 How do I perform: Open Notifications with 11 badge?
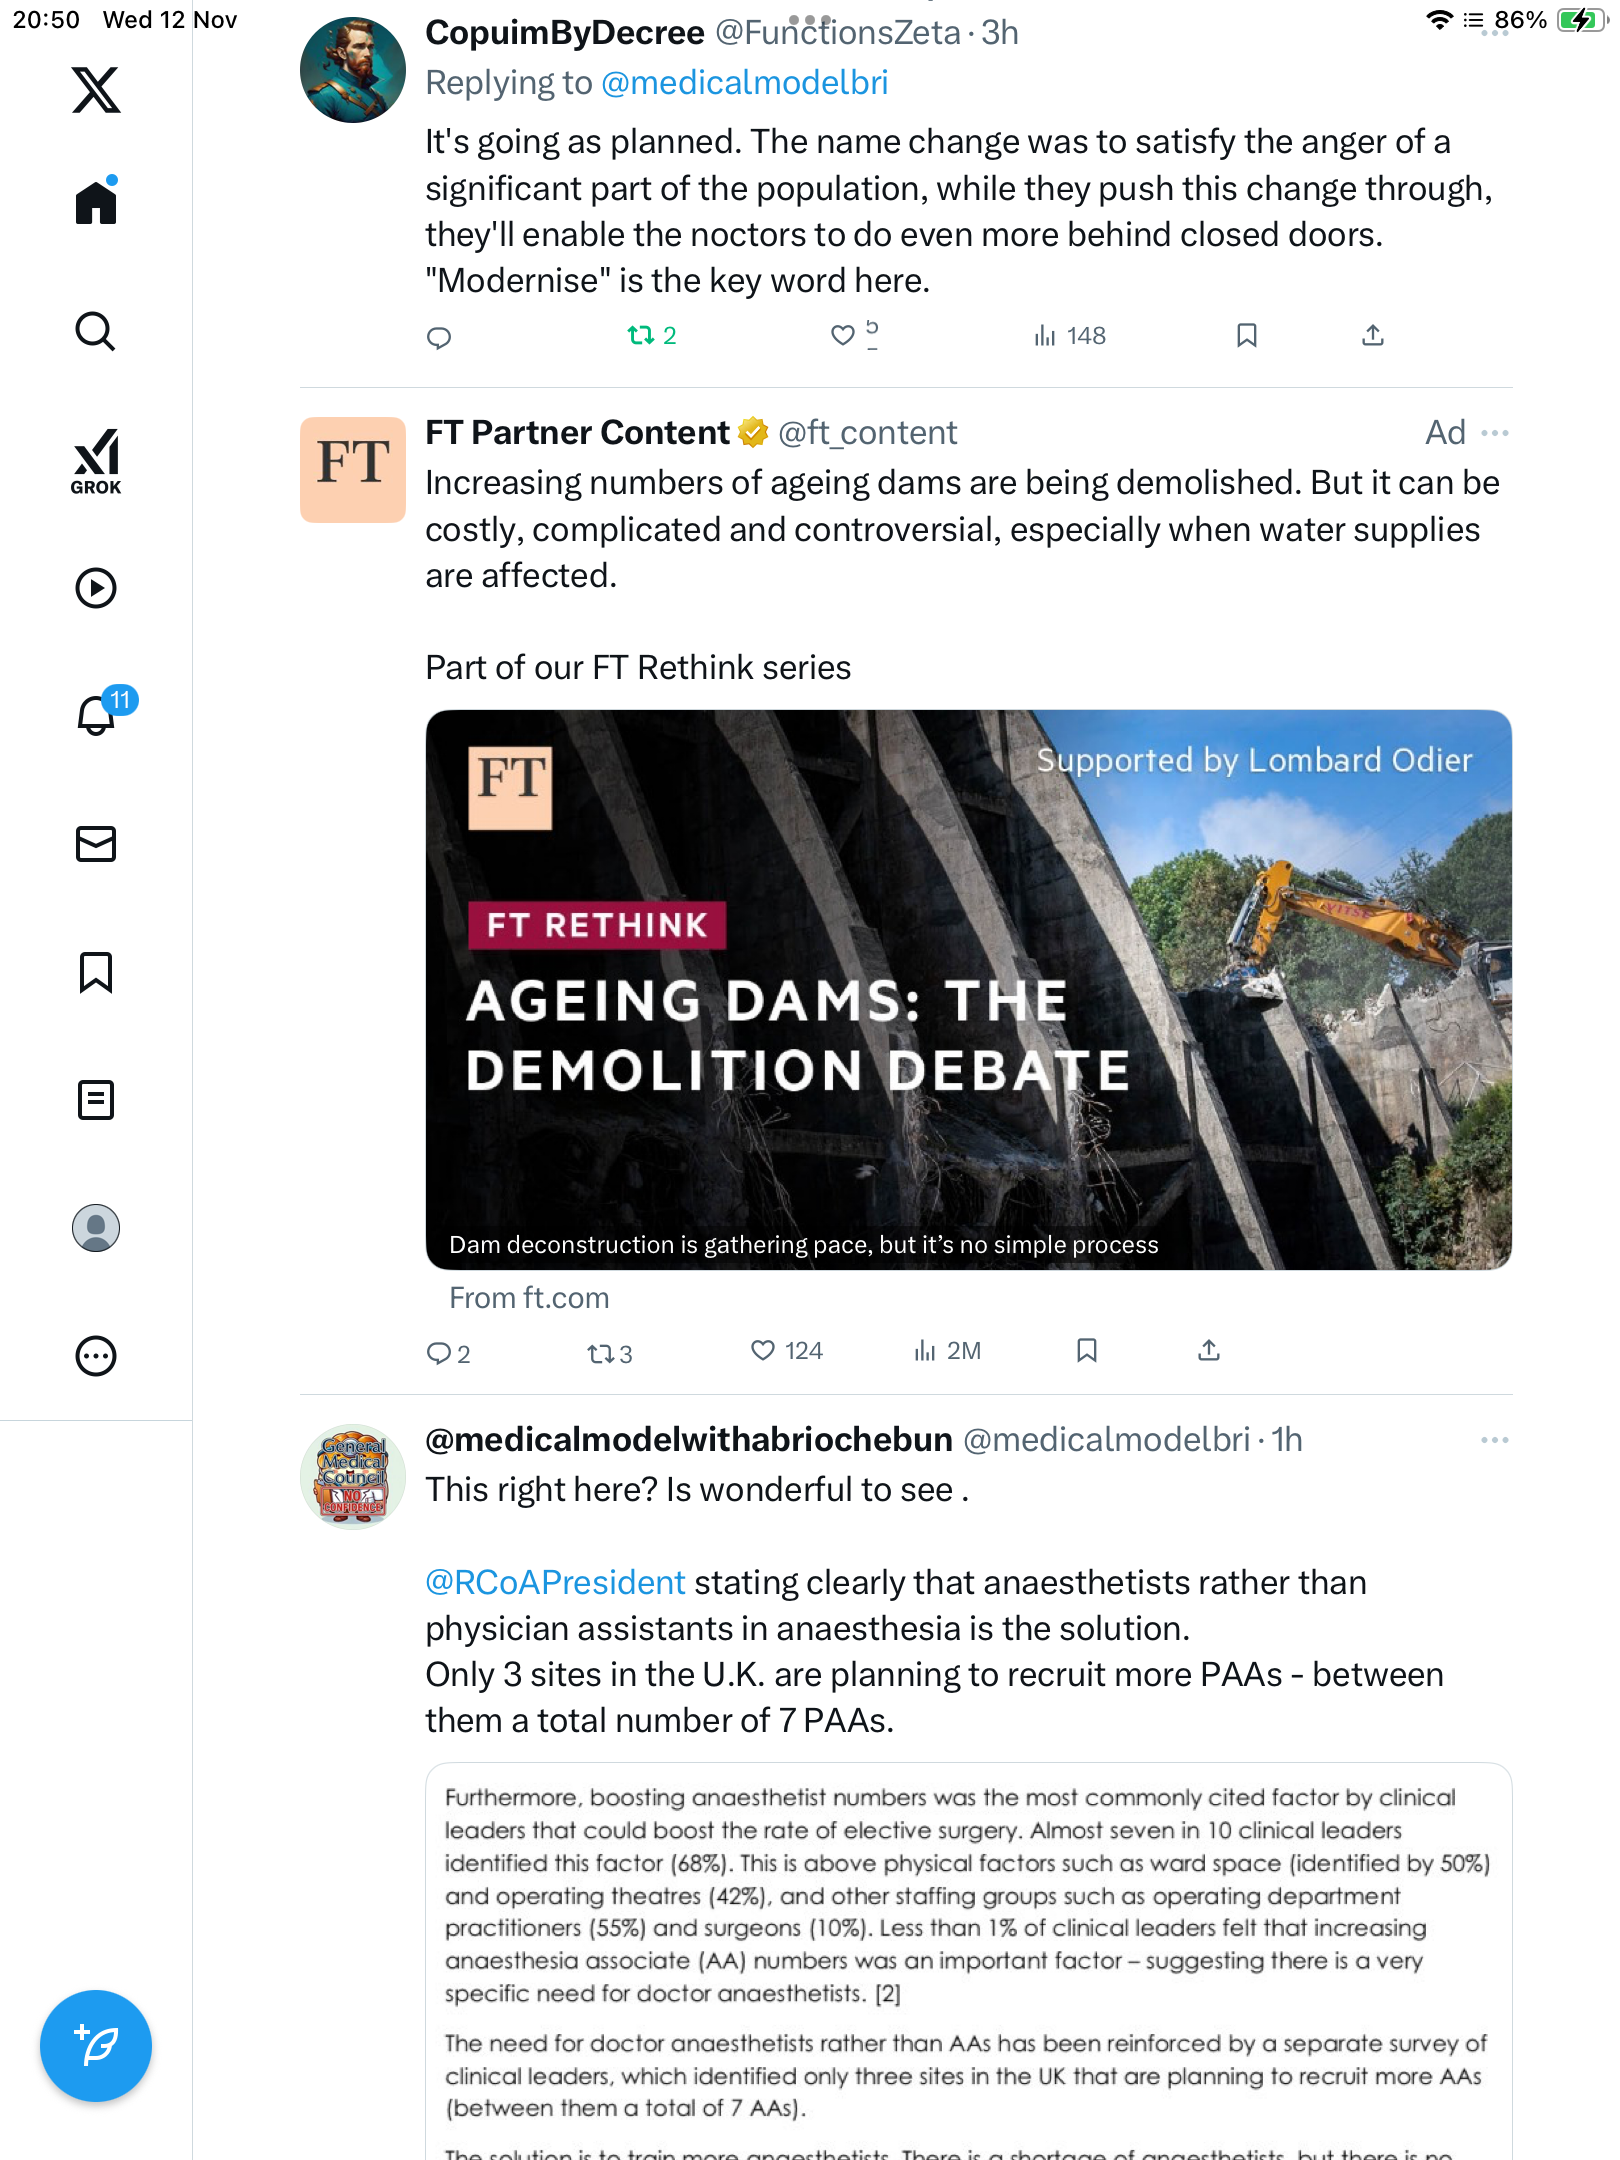pyautogui.click(x=98, y=715)
